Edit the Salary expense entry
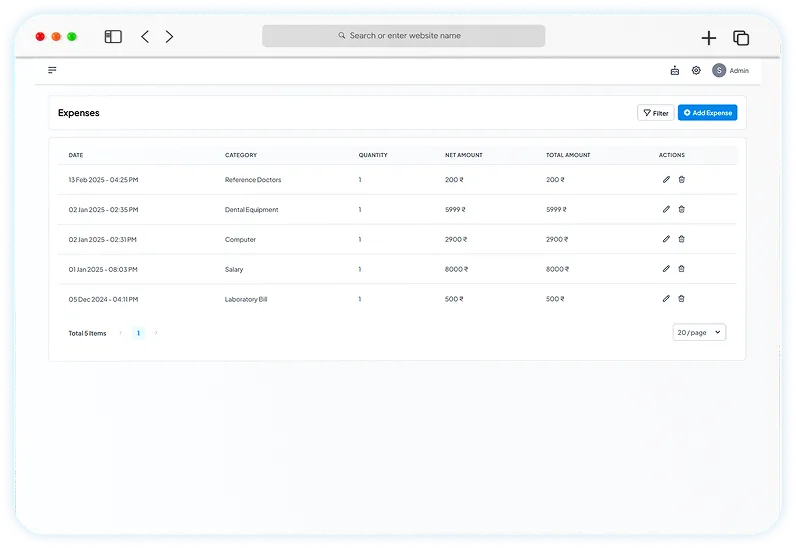 pyautogui.click(x=666, y=269)
